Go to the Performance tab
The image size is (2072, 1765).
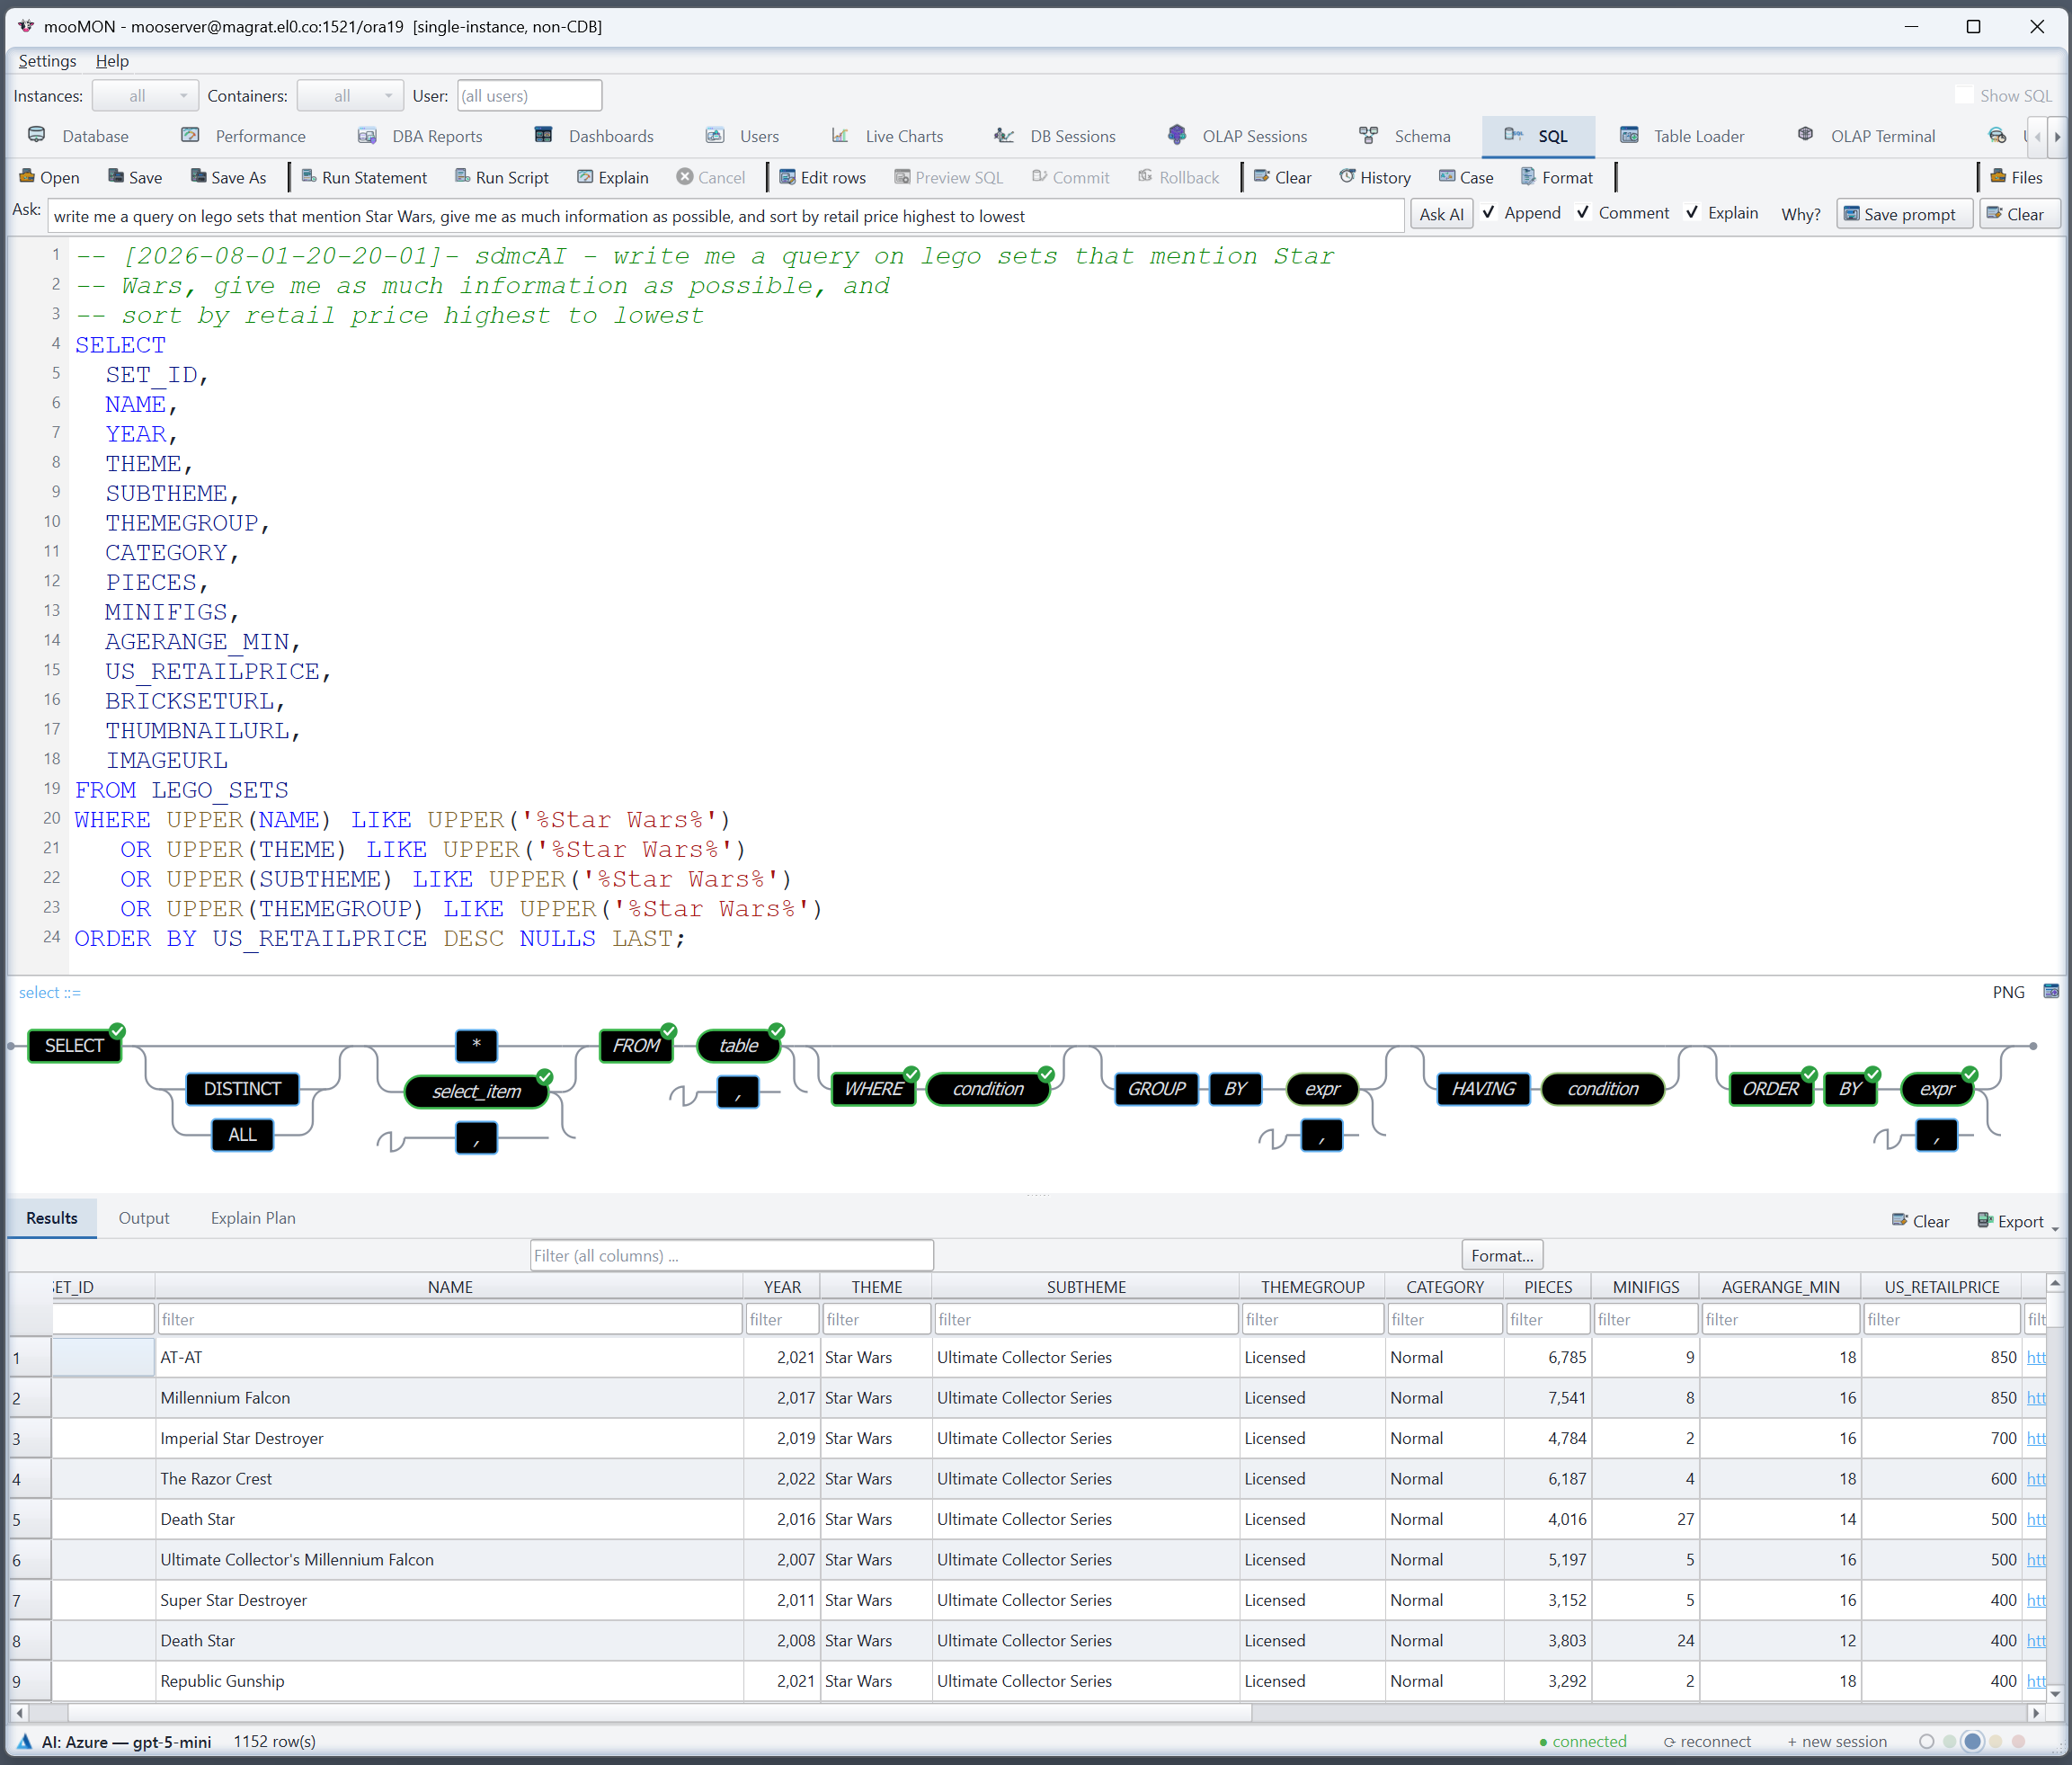[244, 136]
